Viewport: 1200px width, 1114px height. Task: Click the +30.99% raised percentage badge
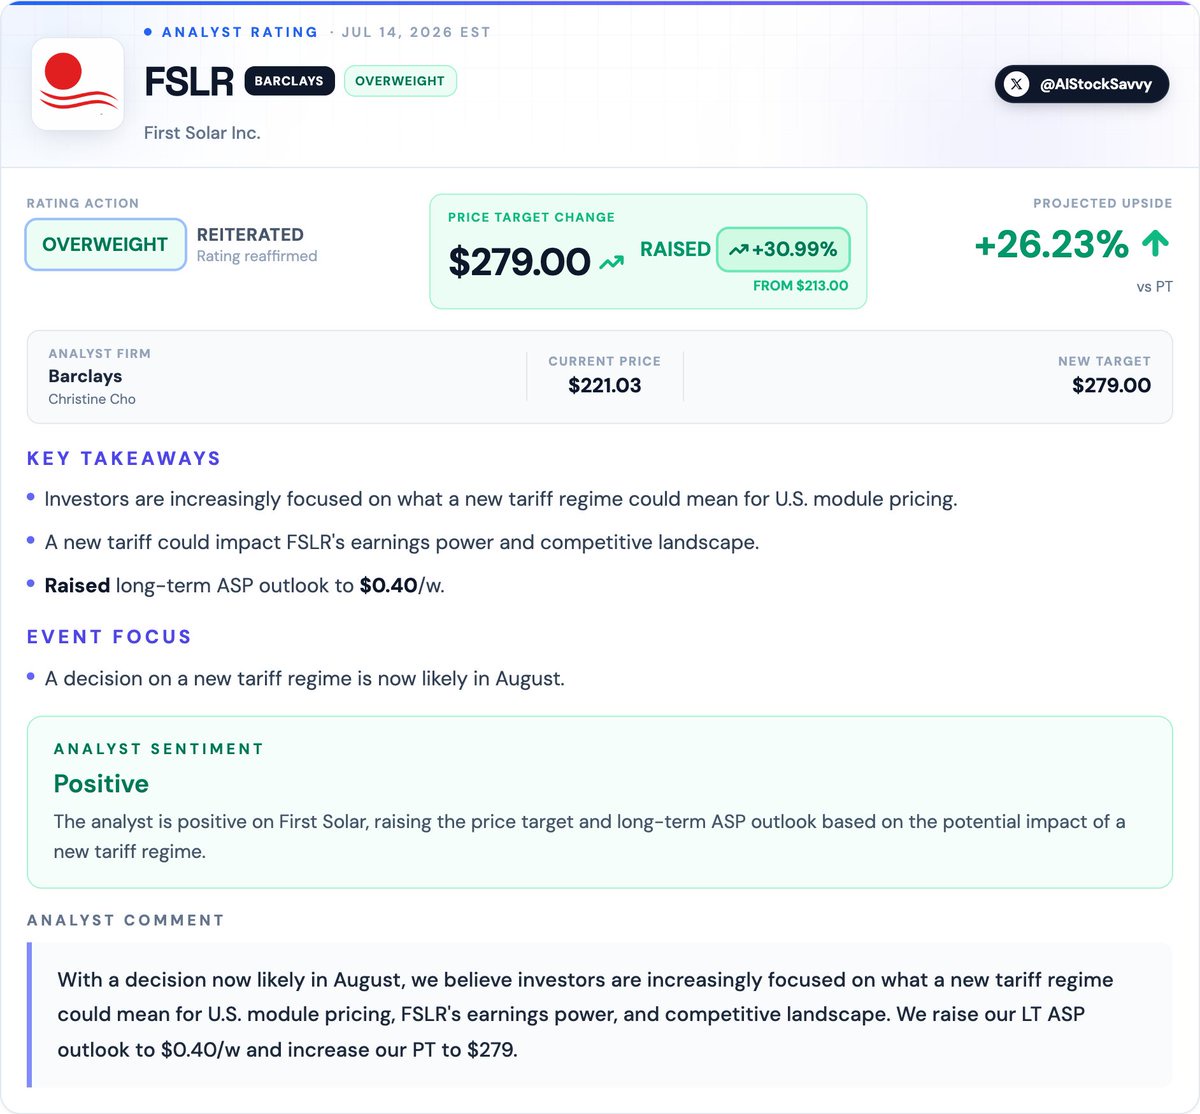coord(783,250)
